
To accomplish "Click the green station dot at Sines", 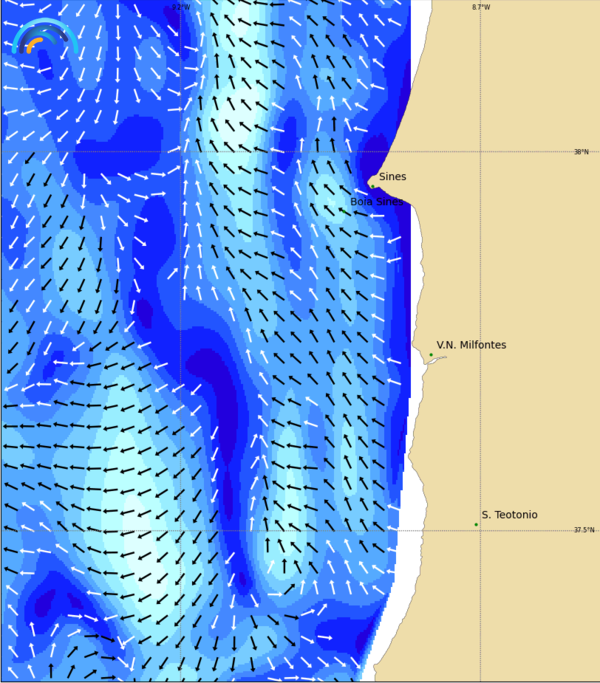I will pos(372,185).
